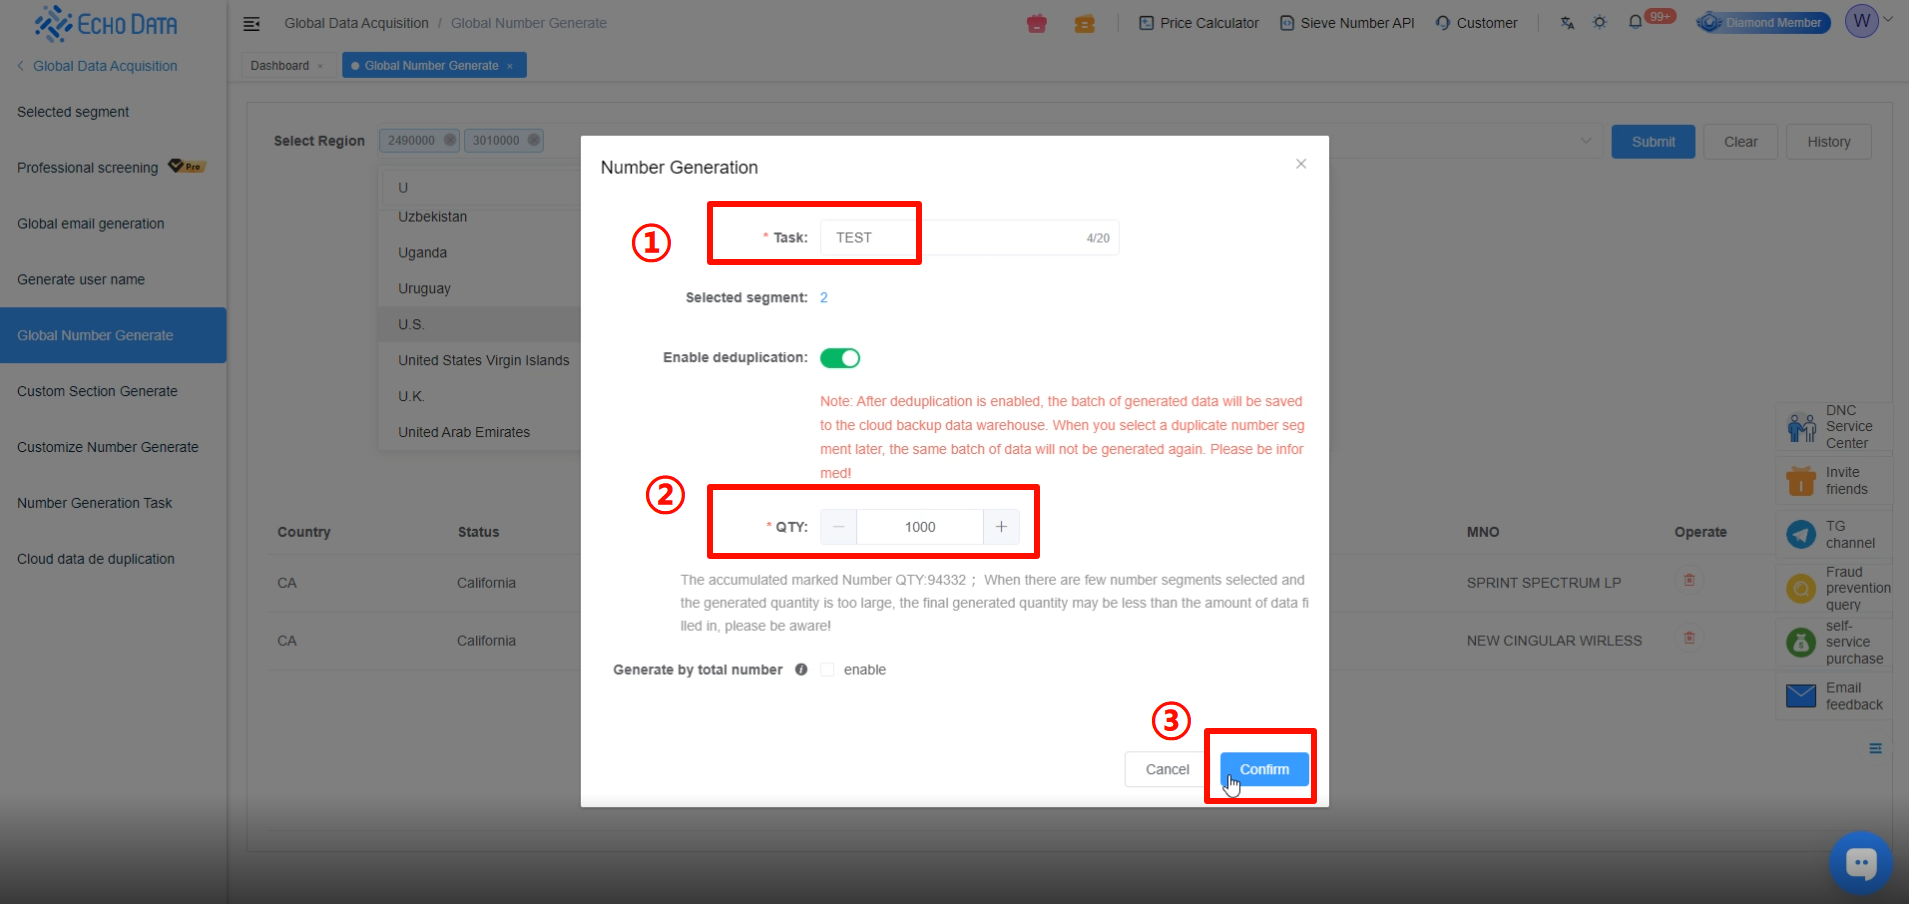
Task: Switch to the Dashboard tab
Action: [x=280, y=66]
